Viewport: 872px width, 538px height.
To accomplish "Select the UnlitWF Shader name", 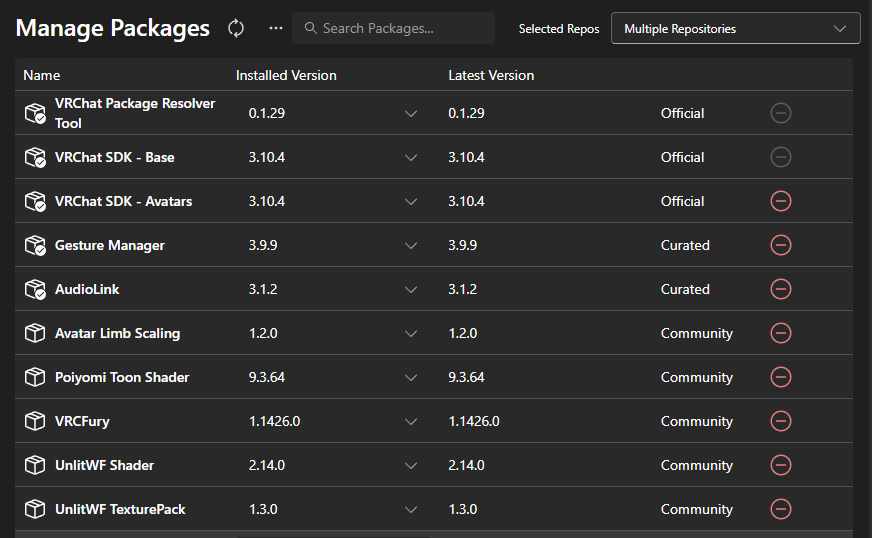I will point(105,465).
